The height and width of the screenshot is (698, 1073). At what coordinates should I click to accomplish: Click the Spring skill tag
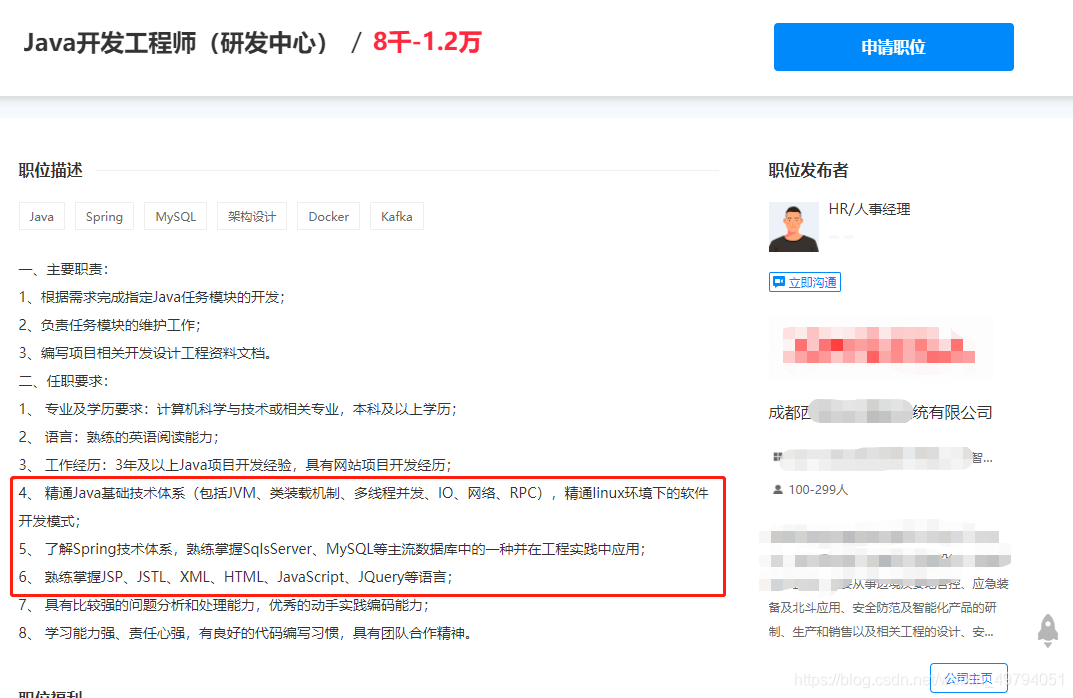click(104, 216)
